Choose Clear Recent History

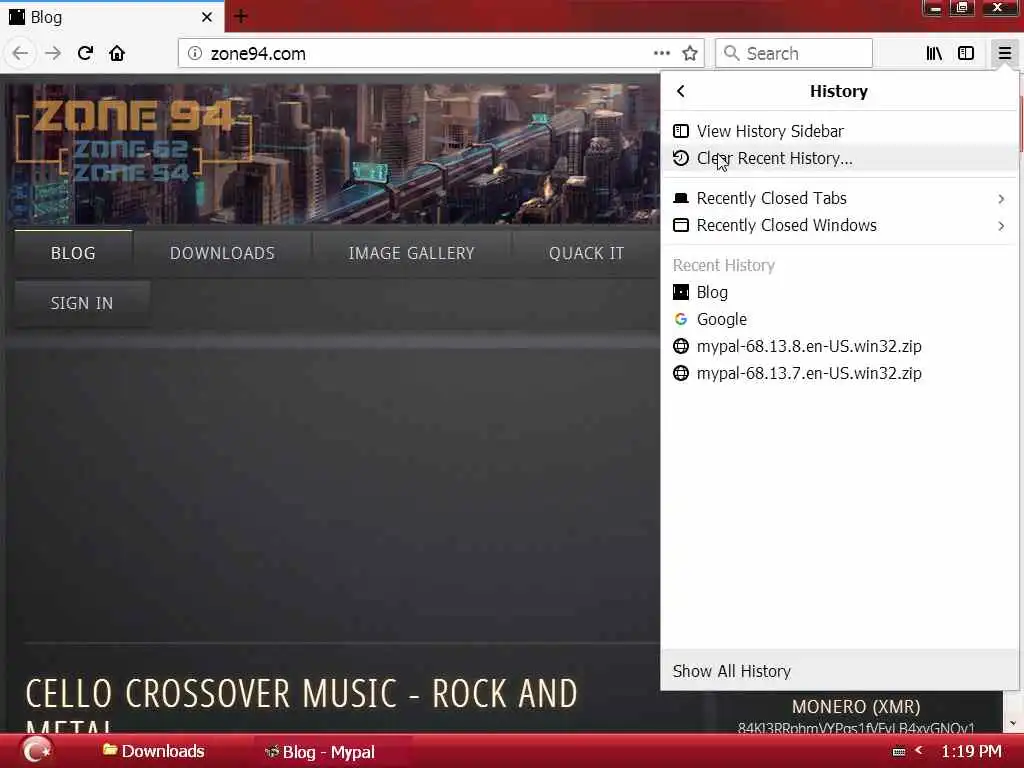pyautogui.click(x=839, y=159)
